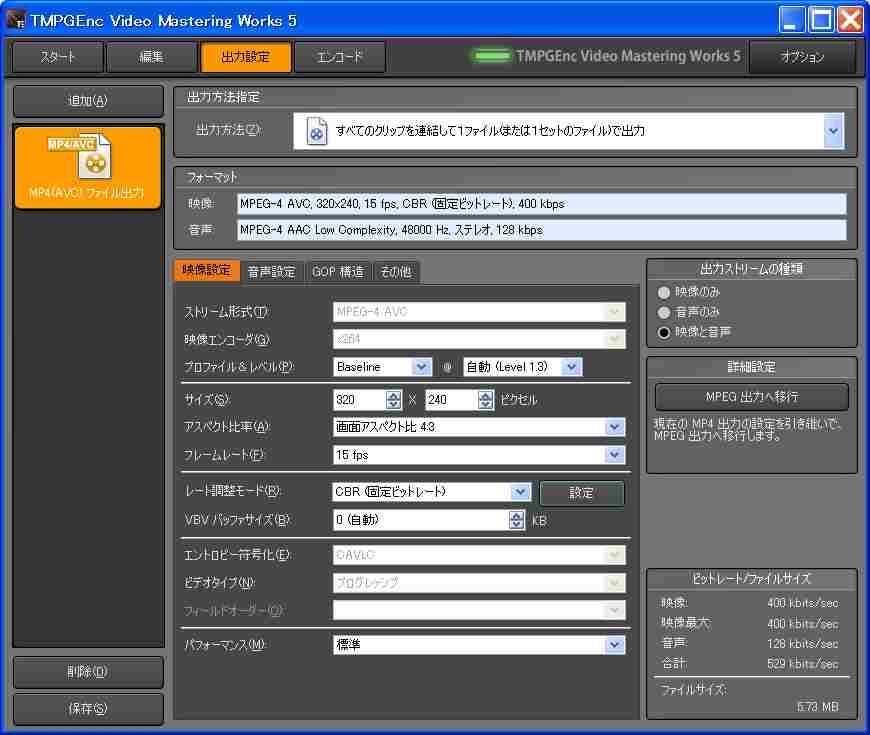Select 音声のみ output stream option

663,312
